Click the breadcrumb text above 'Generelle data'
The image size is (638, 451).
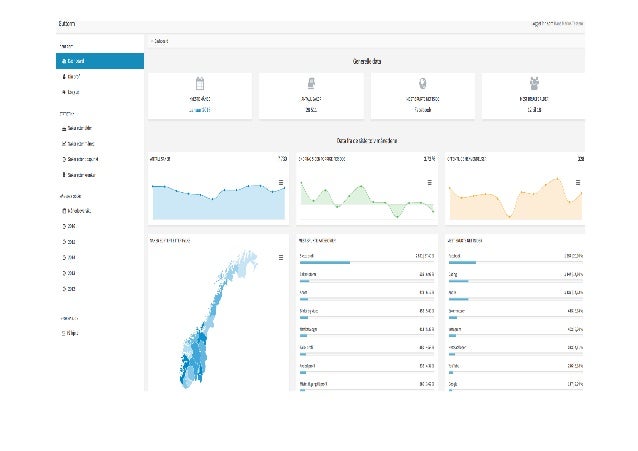click(x=160, y=41)
